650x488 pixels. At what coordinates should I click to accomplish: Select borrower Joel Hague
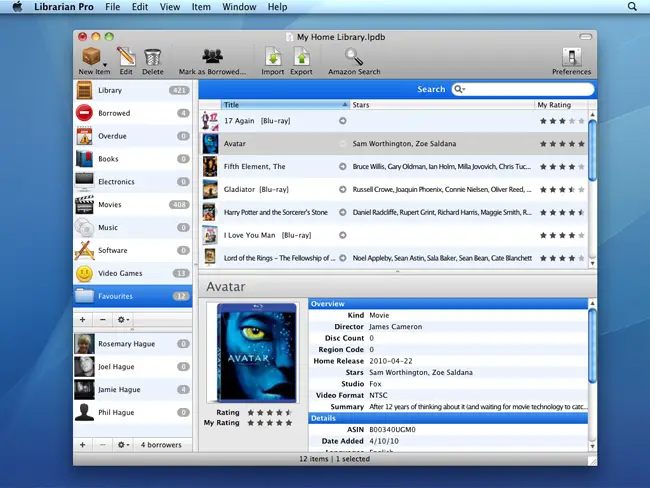(133, 367)
